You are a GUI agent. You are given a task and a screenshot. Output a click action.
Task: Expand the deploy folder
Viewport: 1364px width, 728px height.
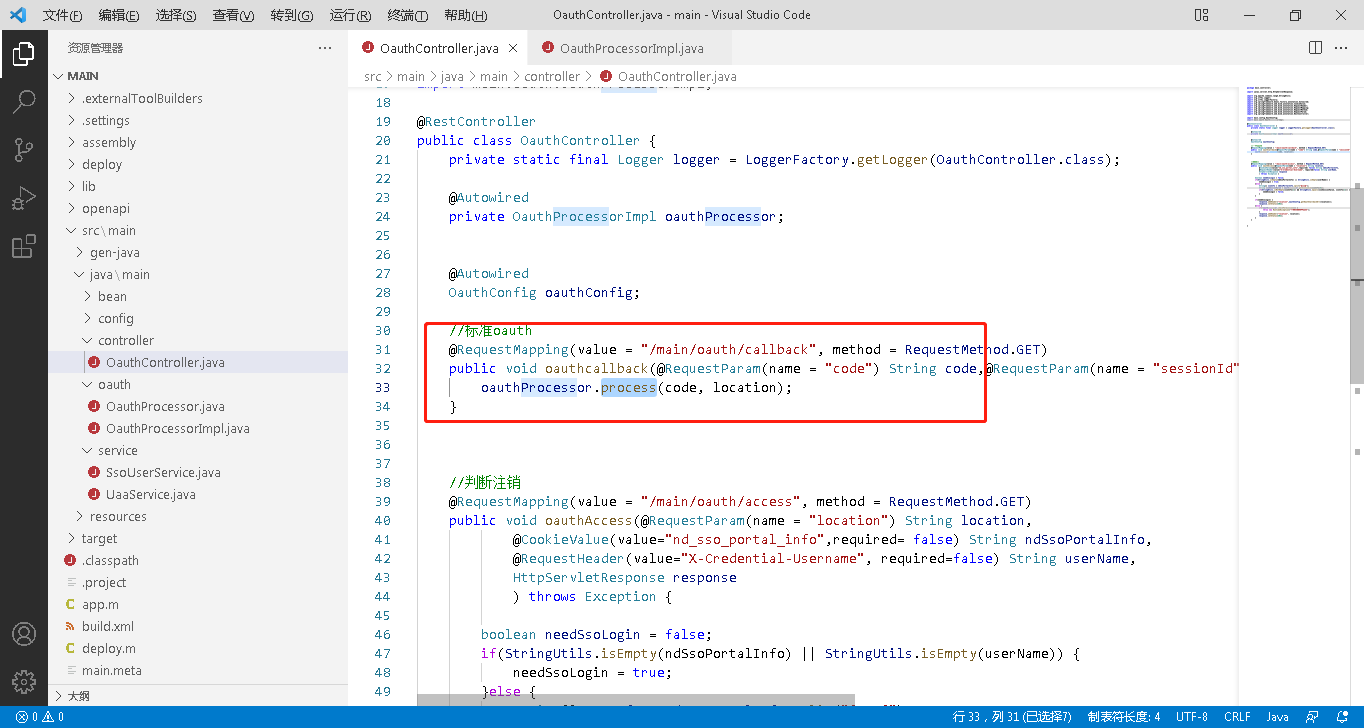[x=101, y=164]
